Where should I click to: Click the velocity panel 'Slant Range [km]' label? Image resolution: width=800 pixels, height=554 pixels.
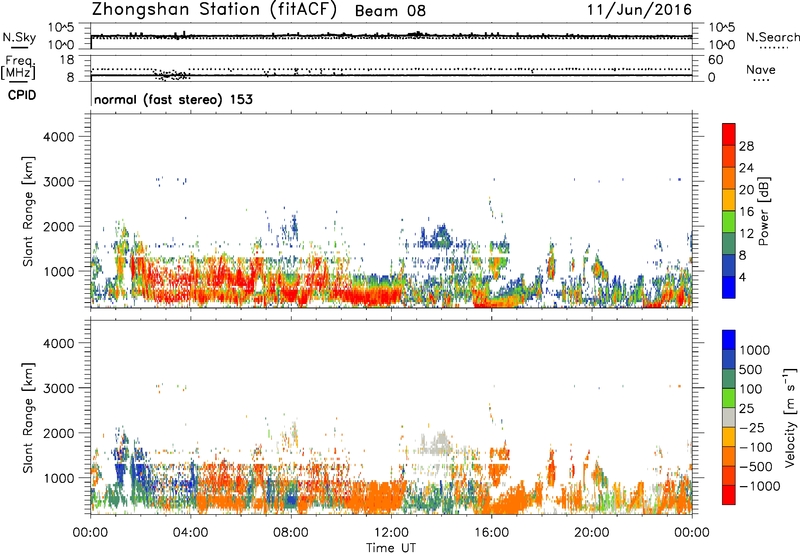28,418
